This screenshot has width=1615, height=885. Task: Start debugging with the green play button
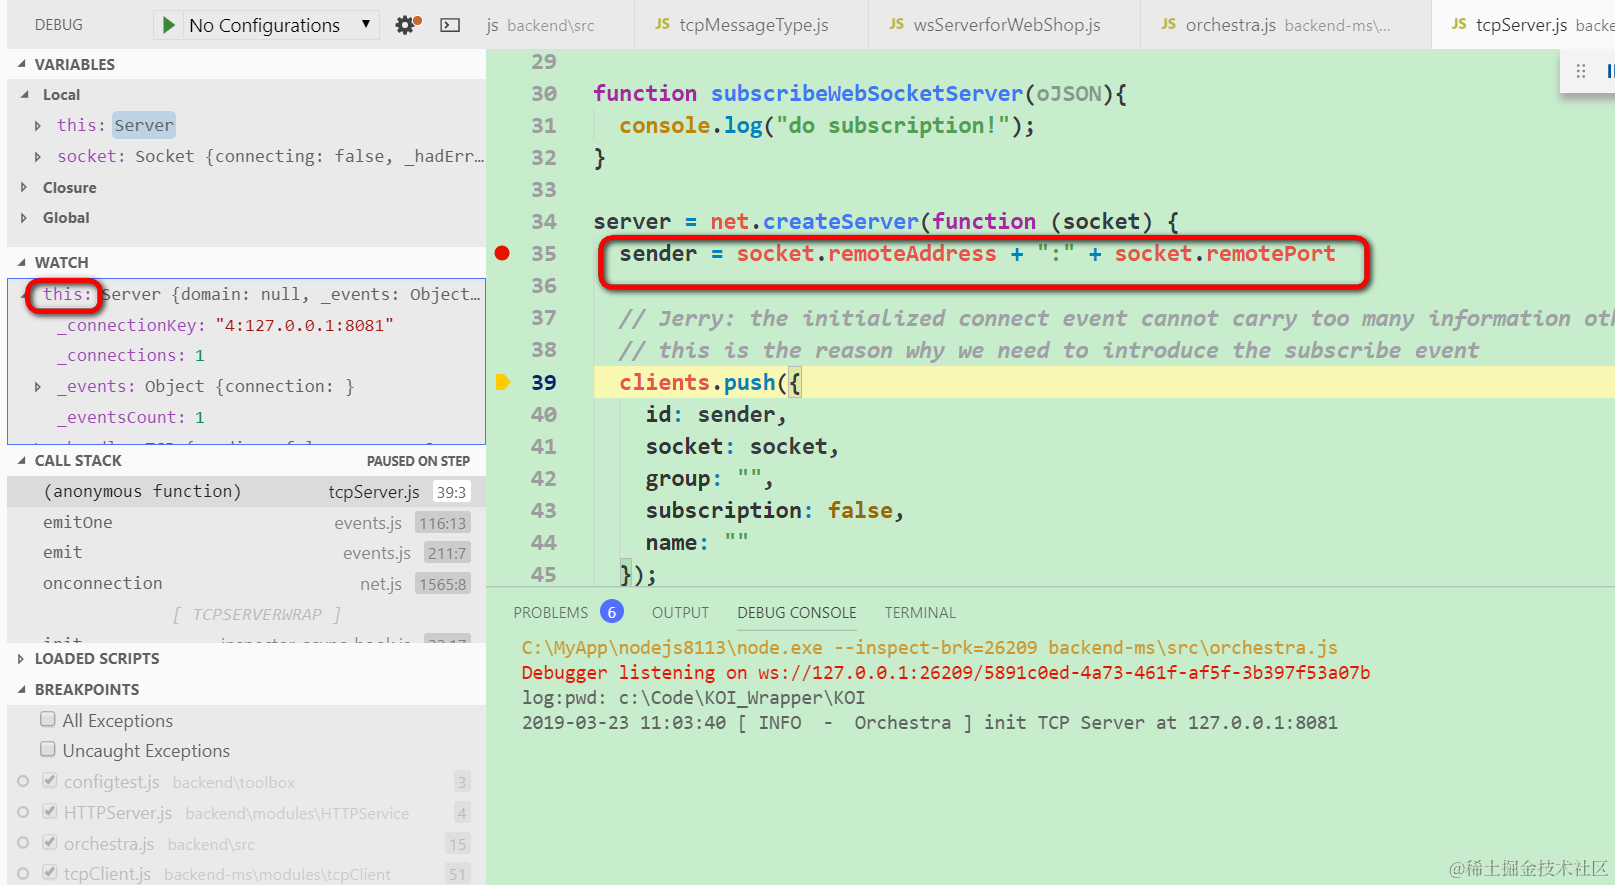169,25
